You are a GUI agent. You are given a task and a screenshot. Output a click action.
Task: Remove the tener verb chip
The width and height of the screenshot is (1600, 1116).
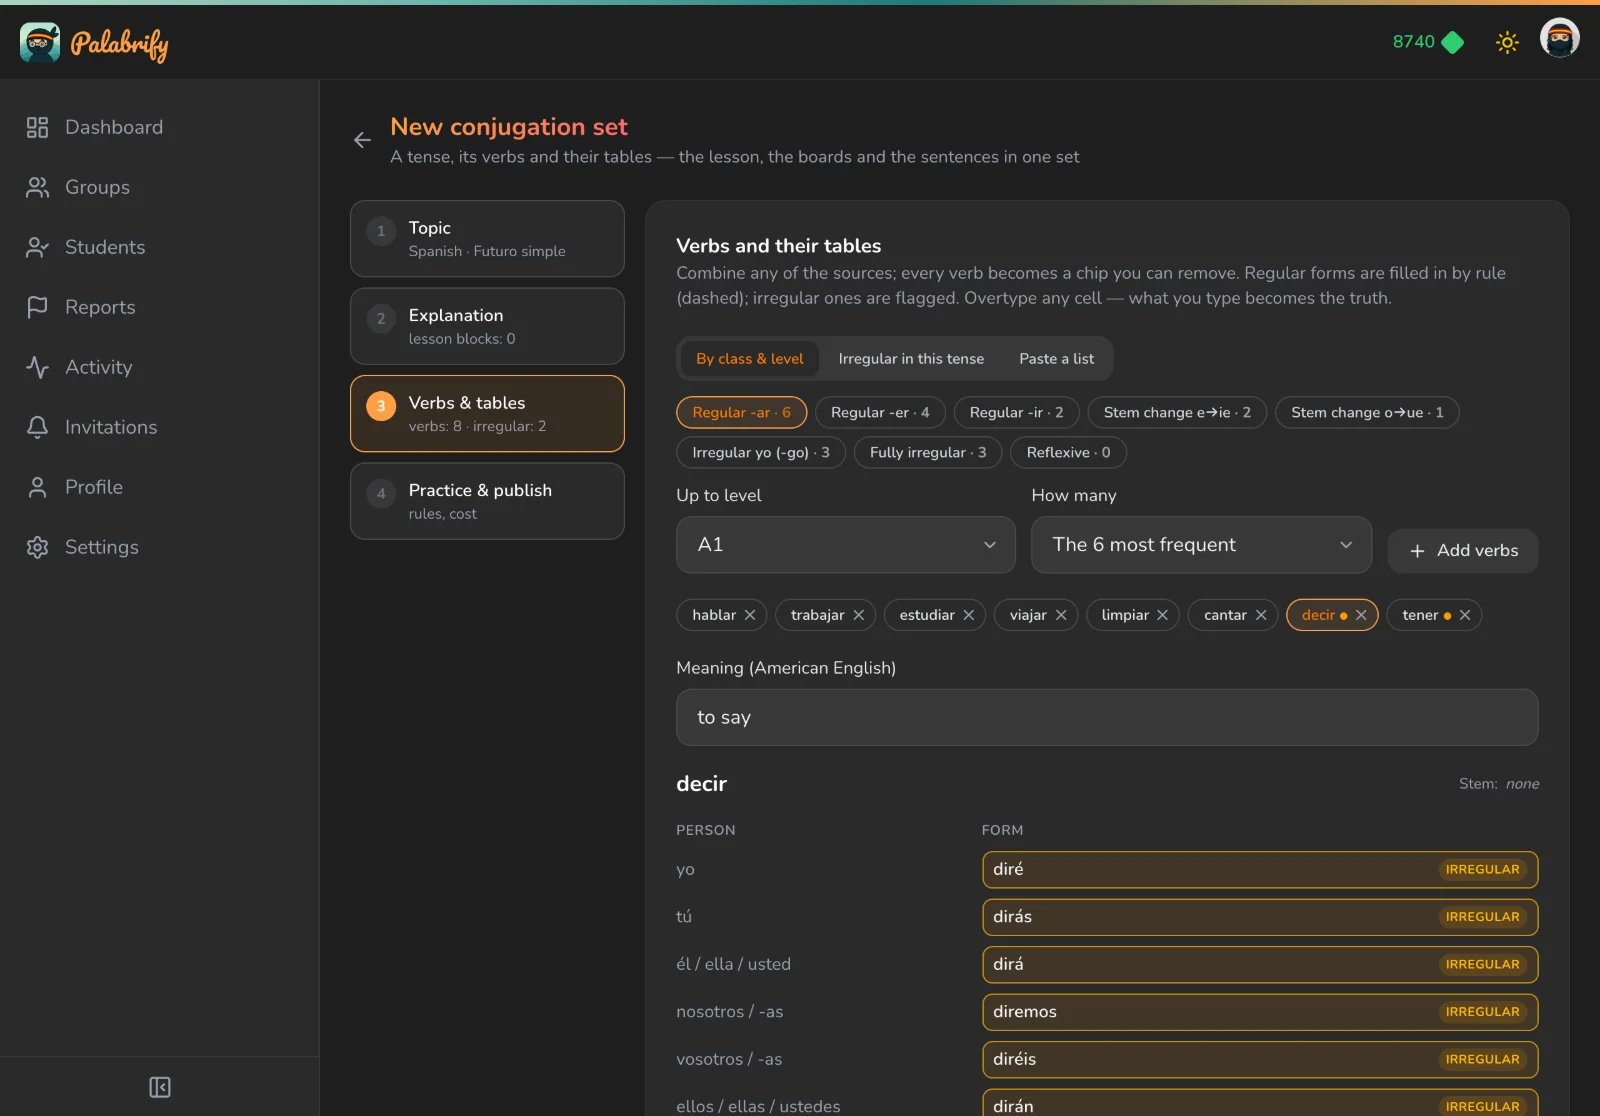pos(1465,615)
